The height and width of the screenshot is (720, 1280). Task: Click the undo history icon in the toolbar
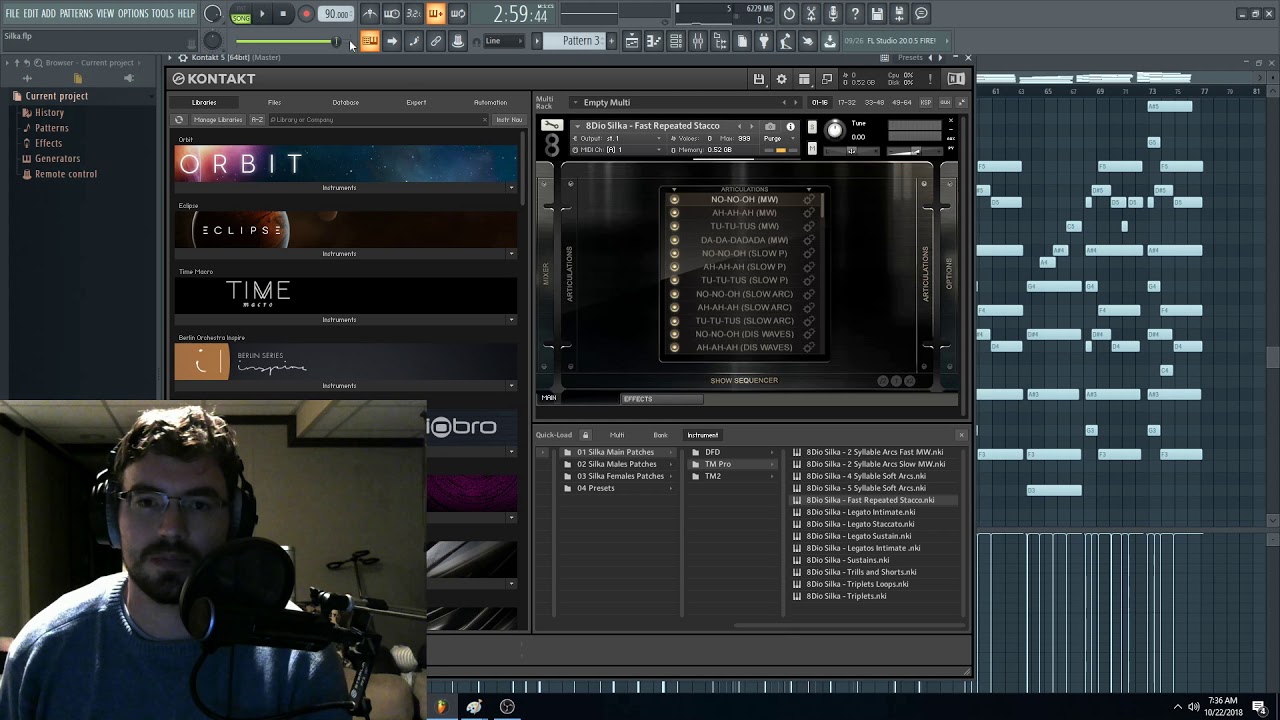tap(789, 14)
